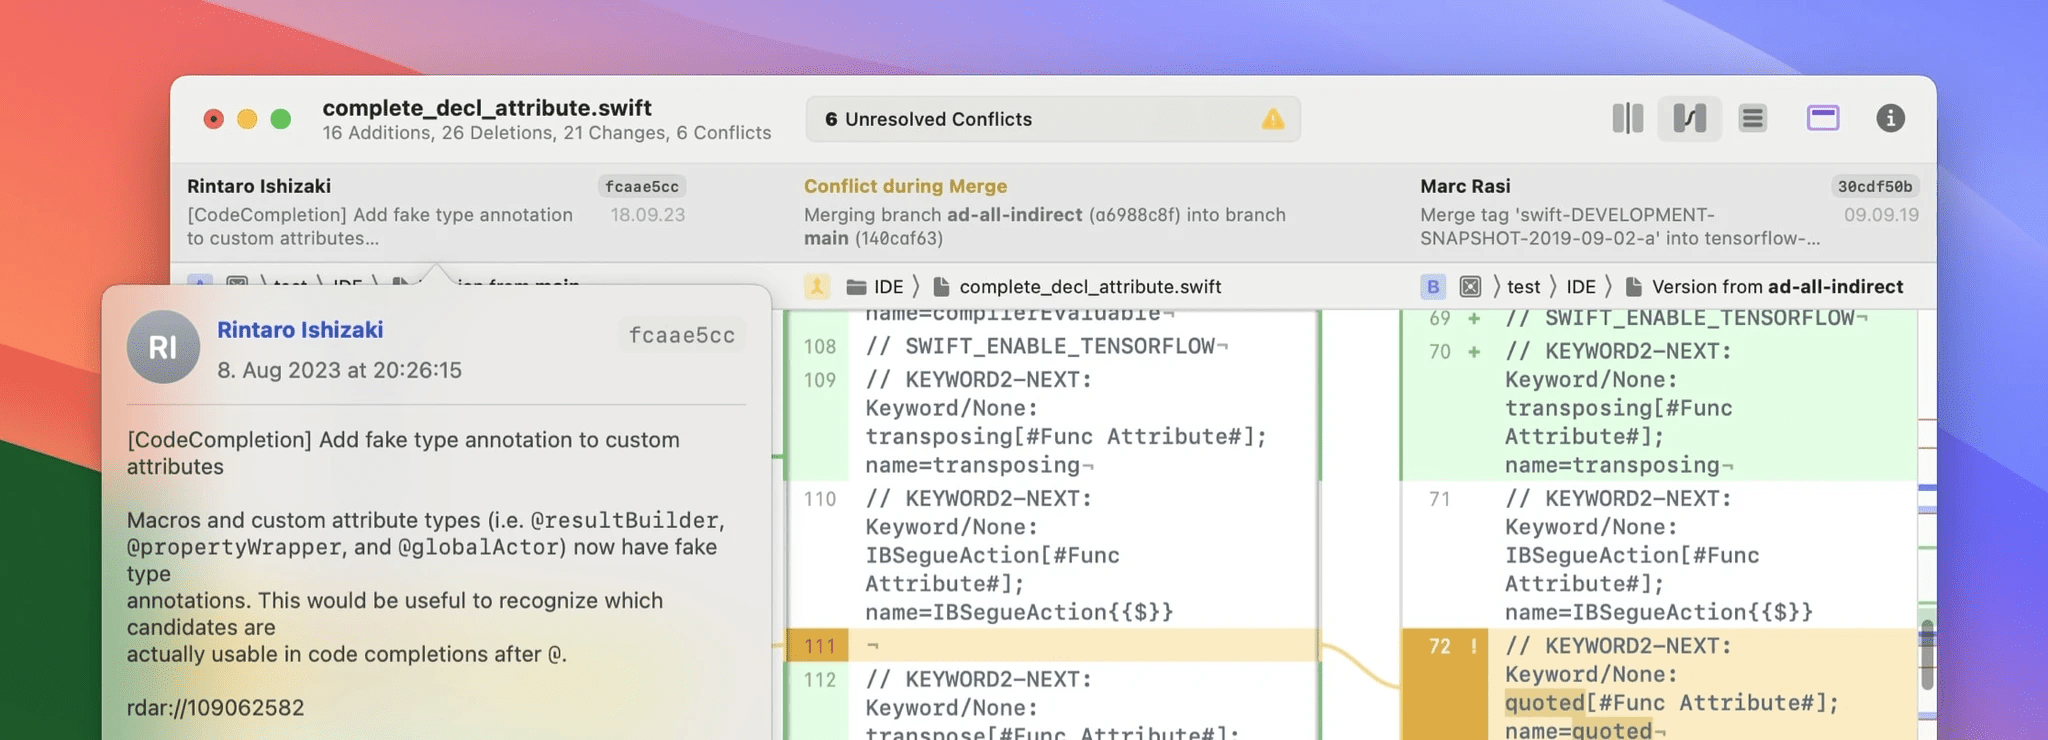
Task: Click the 30cdf50b commit hash badge
Action: click(1874, 187)
